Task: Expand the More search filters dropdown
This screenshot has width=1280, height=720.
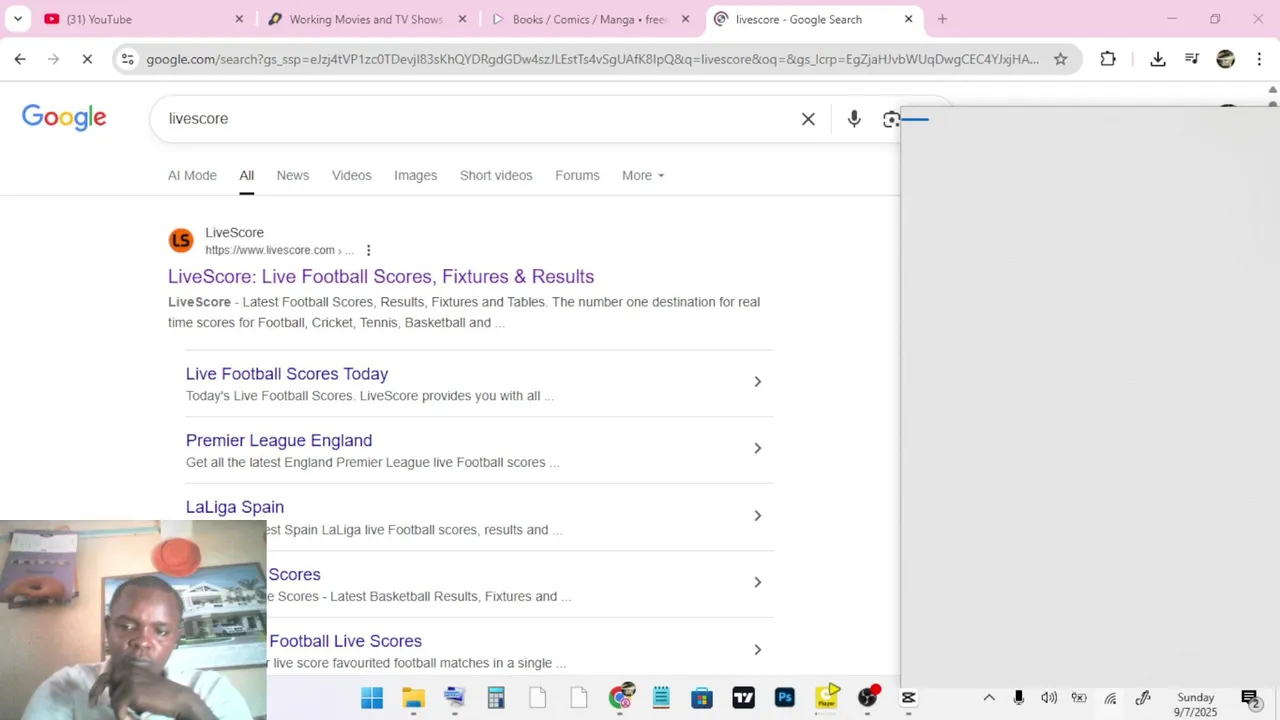Action: pos(643,175)
